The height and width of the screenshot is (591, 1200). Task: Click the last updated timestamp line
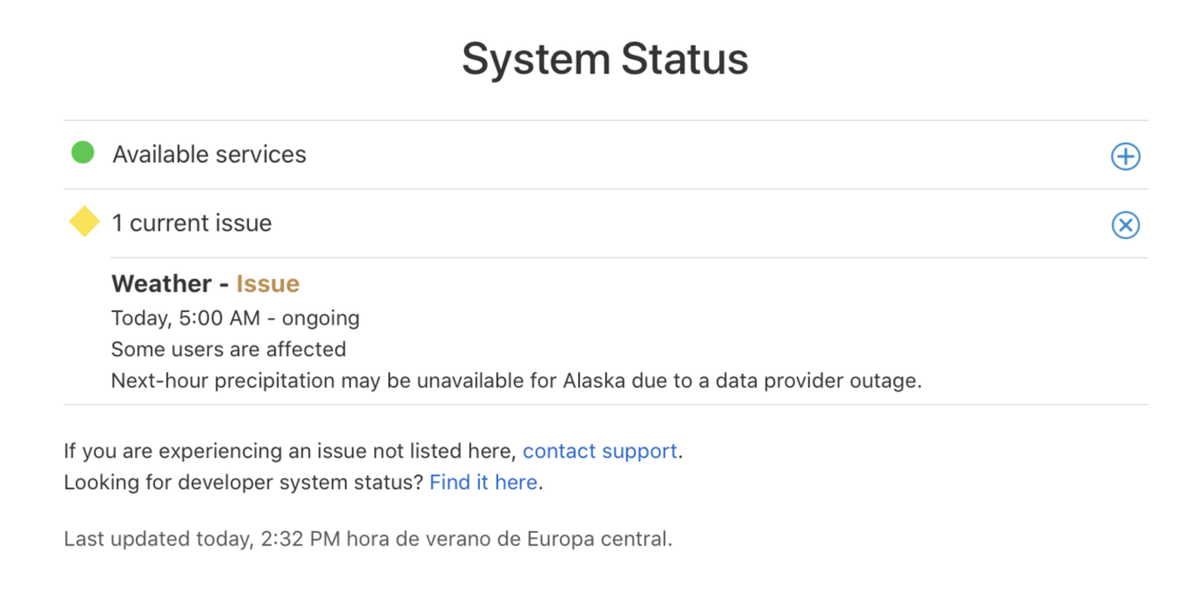(x=368, y=538)
